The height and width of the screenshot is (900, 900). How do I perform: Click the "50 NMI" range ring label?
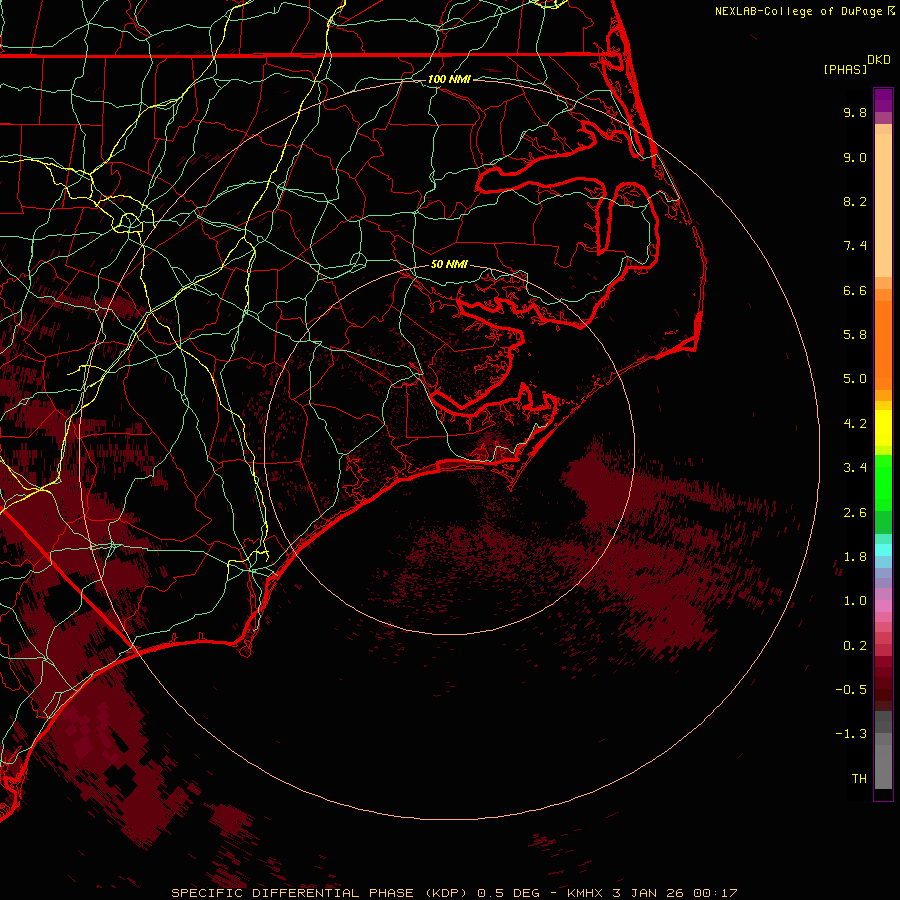coord(449,264)
